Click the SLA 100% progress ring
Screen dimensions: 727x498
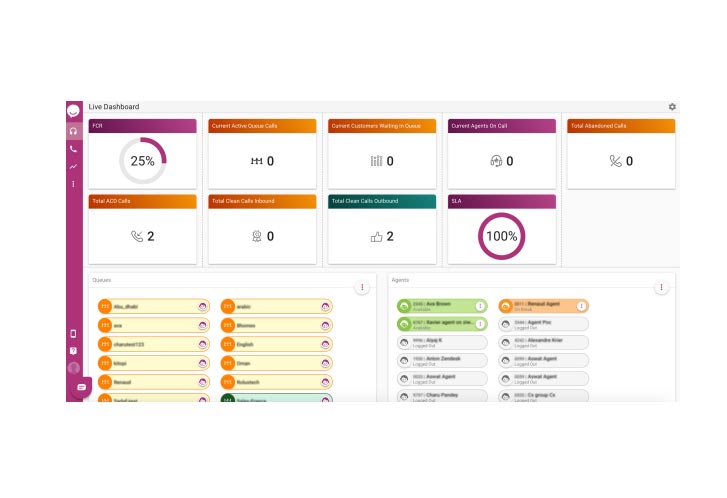pyautogui.click(x=501, y=236)
